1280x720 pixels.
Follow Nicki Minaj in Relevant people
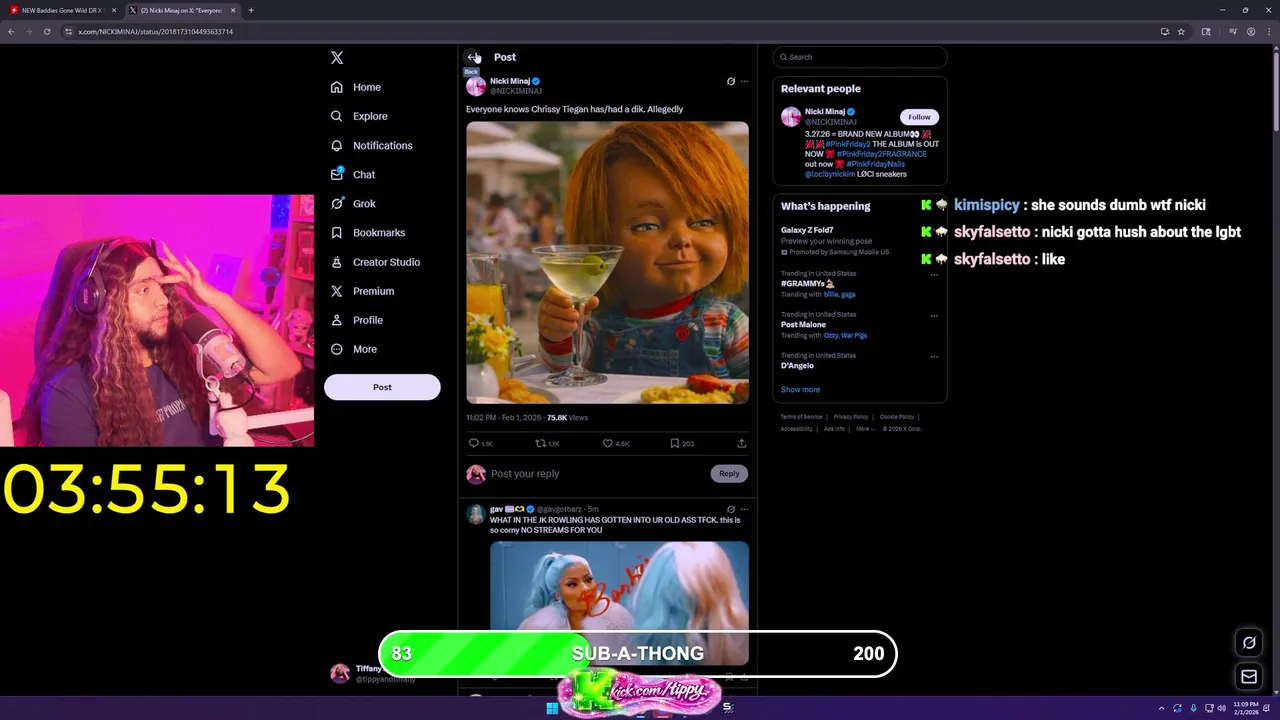point(919,117)
